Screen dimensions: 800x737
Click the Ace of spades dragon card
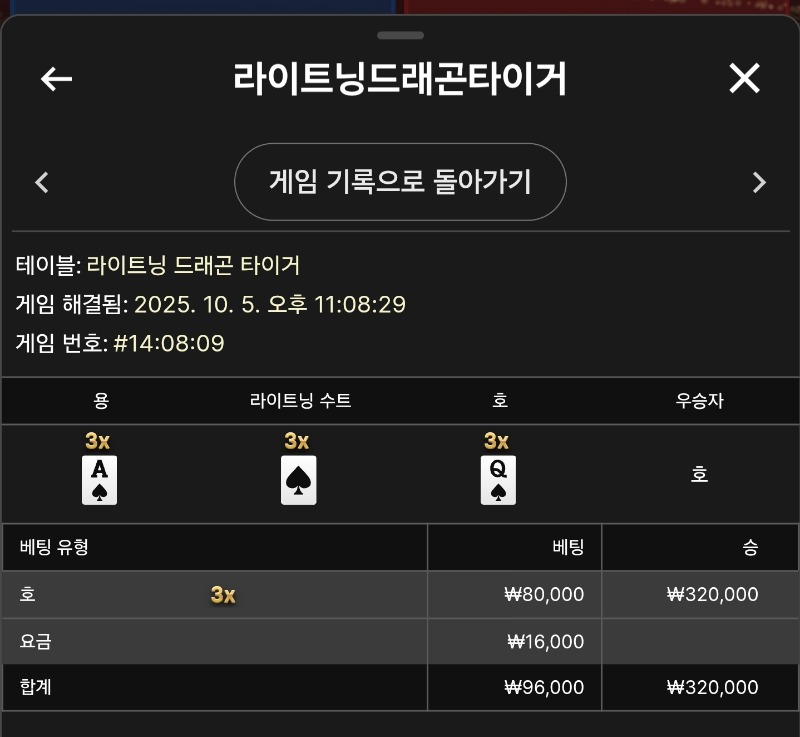tap(99, 480)
